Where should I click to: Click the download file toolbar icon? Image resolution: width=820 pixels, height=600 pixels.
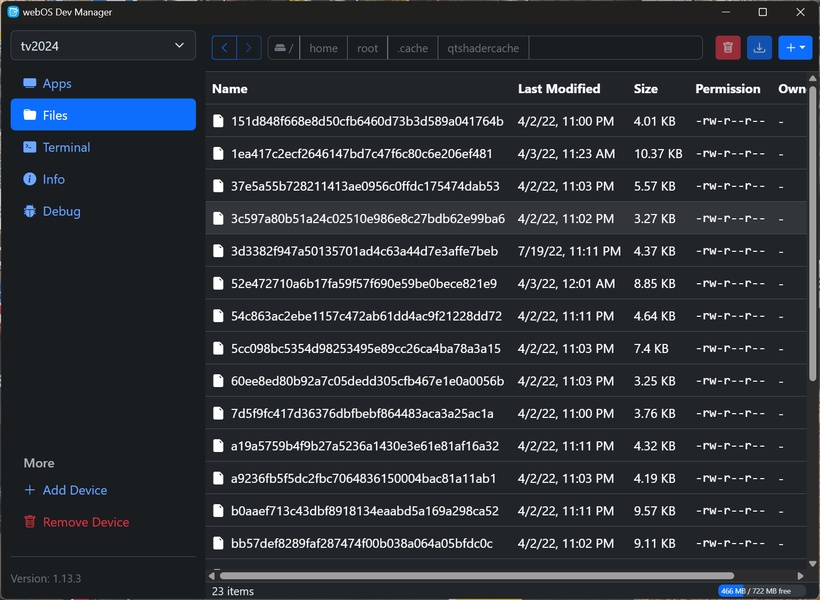point(759,48)
